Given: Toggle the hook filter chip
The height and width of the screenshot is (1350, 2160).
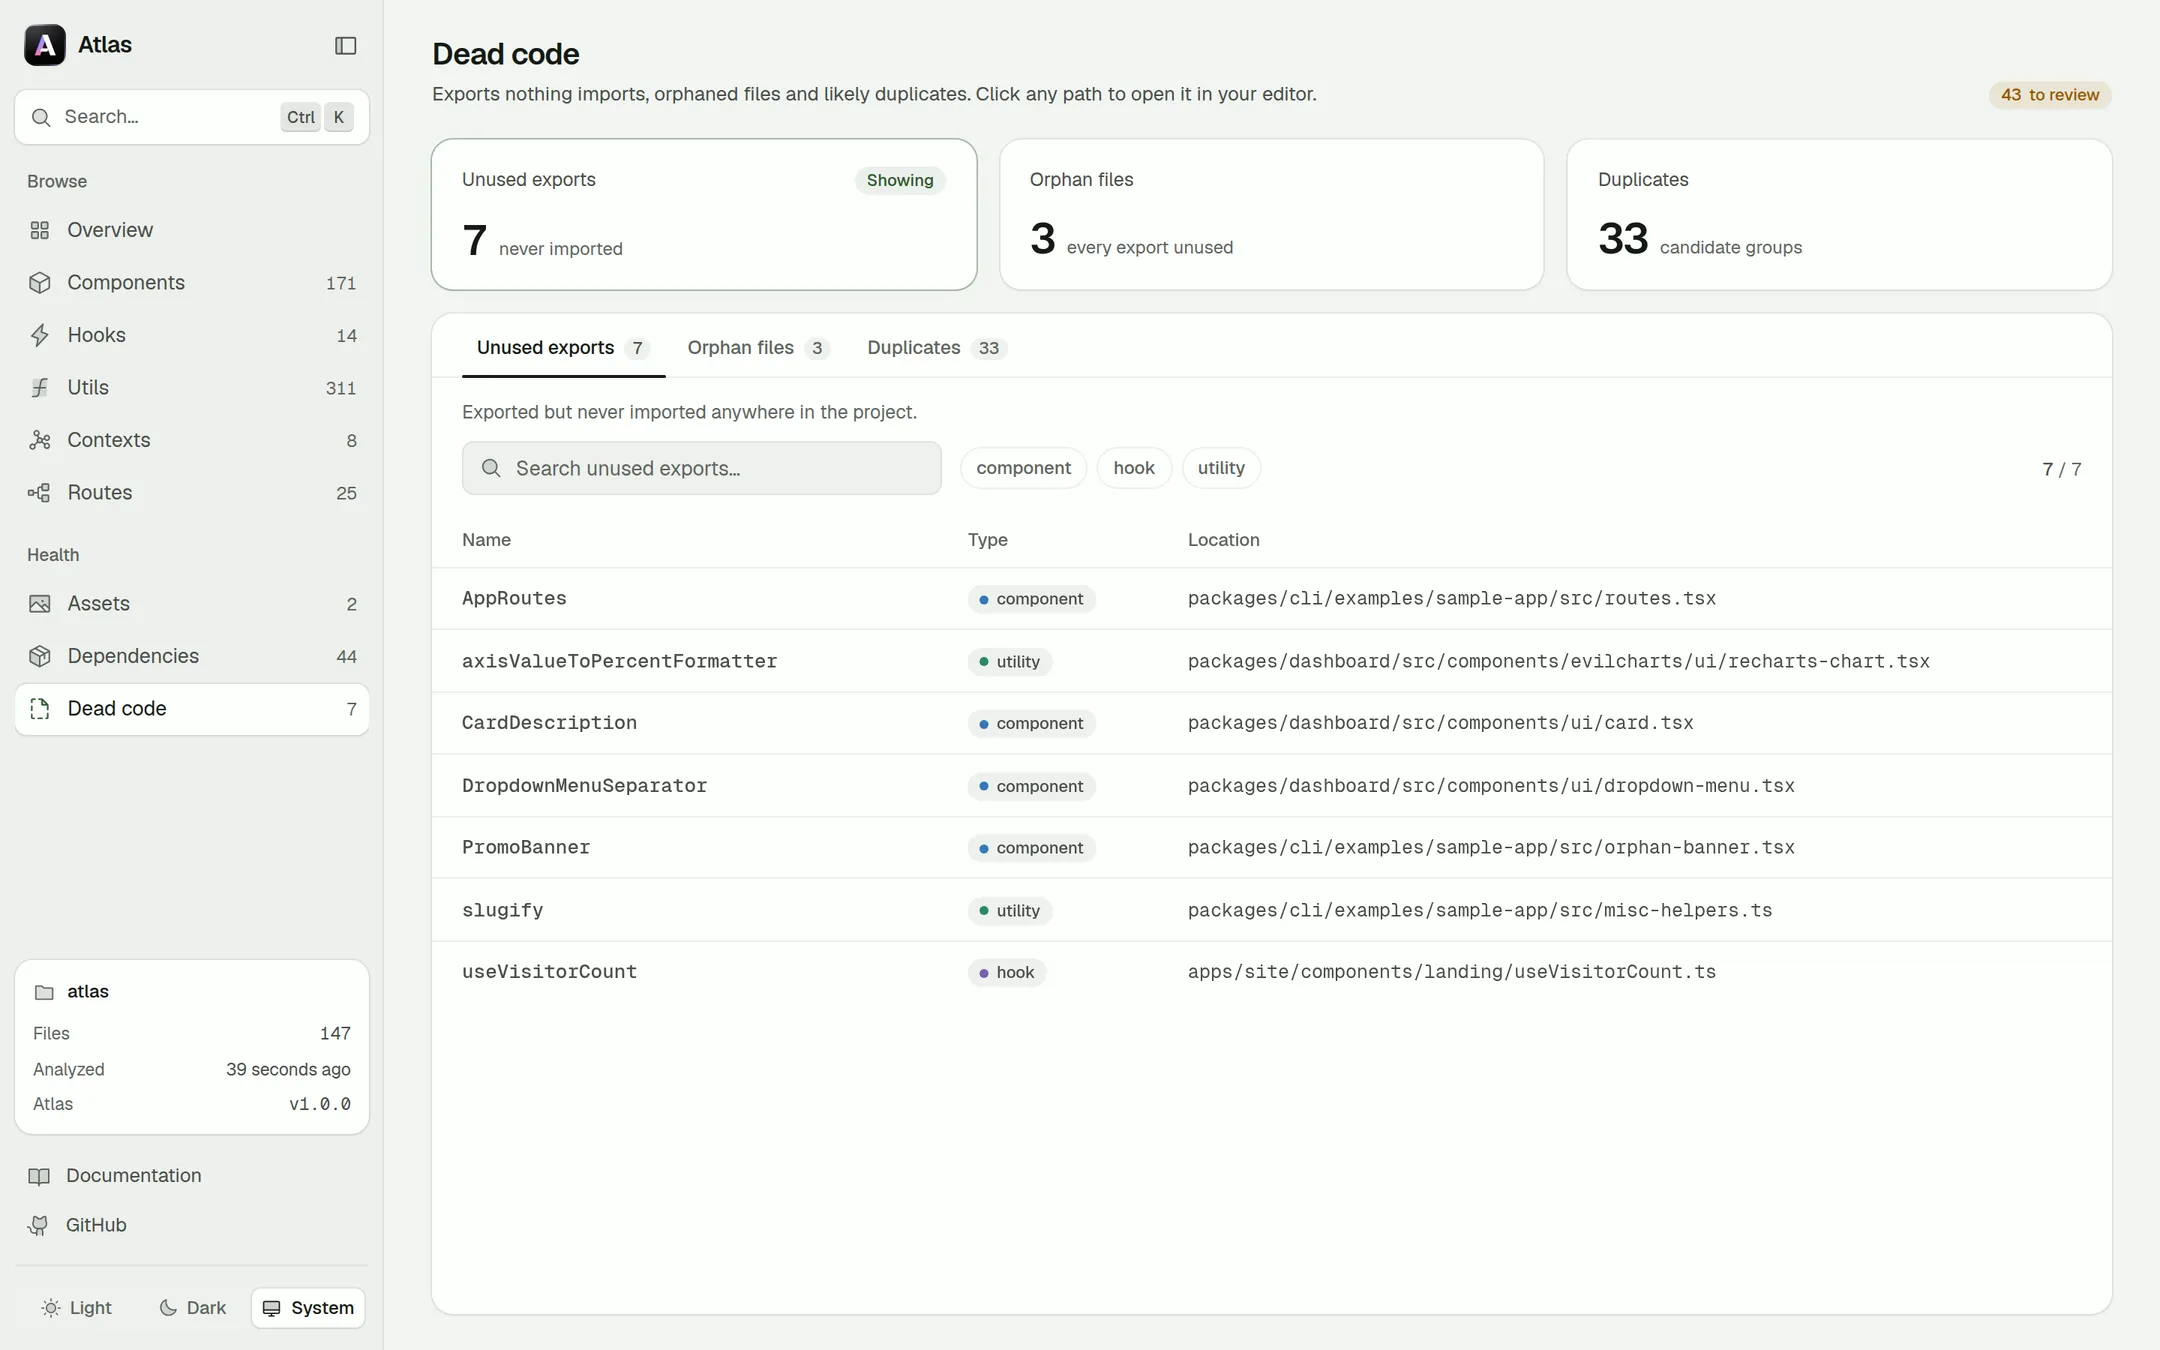Looking at the screenshot, I should [x=1134, y=468].
